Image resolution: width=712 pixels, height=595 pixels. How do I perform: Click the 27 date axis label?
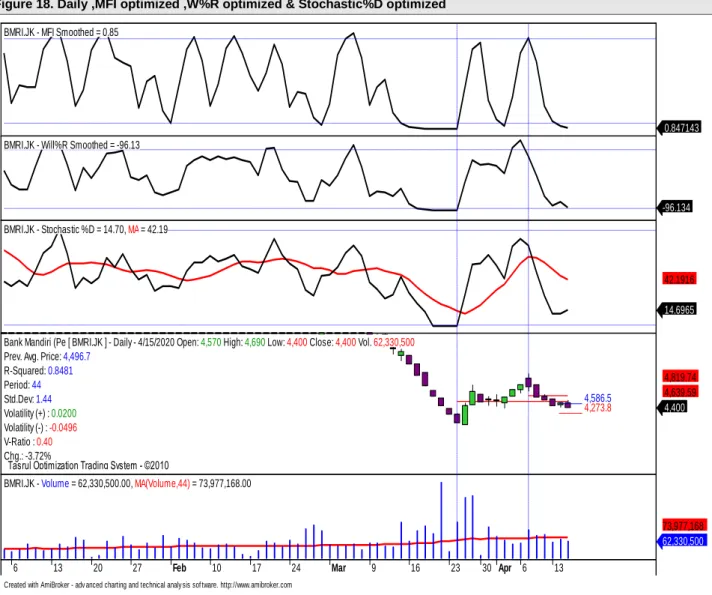tap(137, 568)
